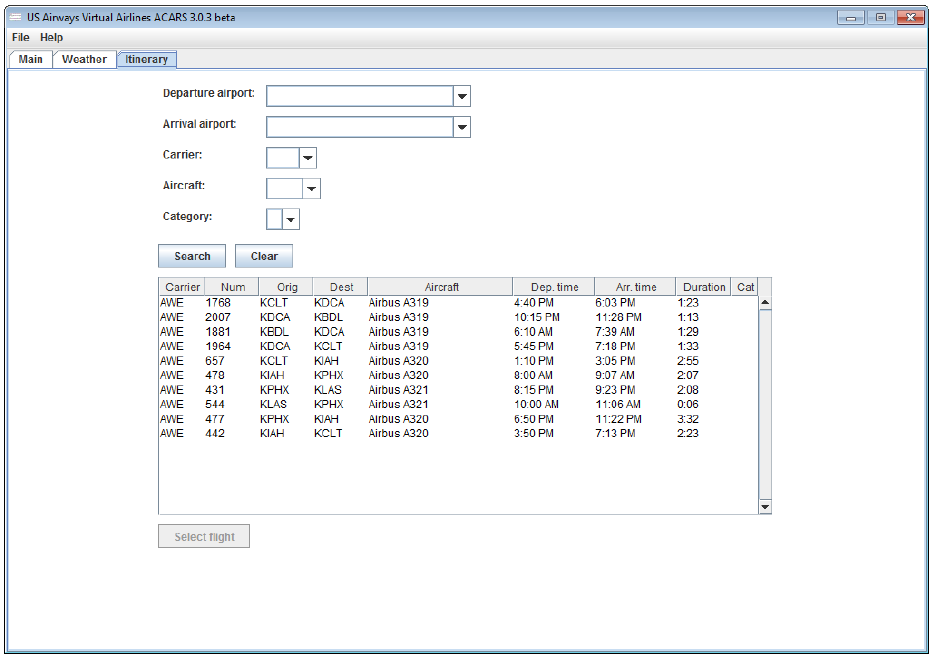Sort by the Dep. time column header
This screenshot has height=662, width=937.
coord(555,287)
